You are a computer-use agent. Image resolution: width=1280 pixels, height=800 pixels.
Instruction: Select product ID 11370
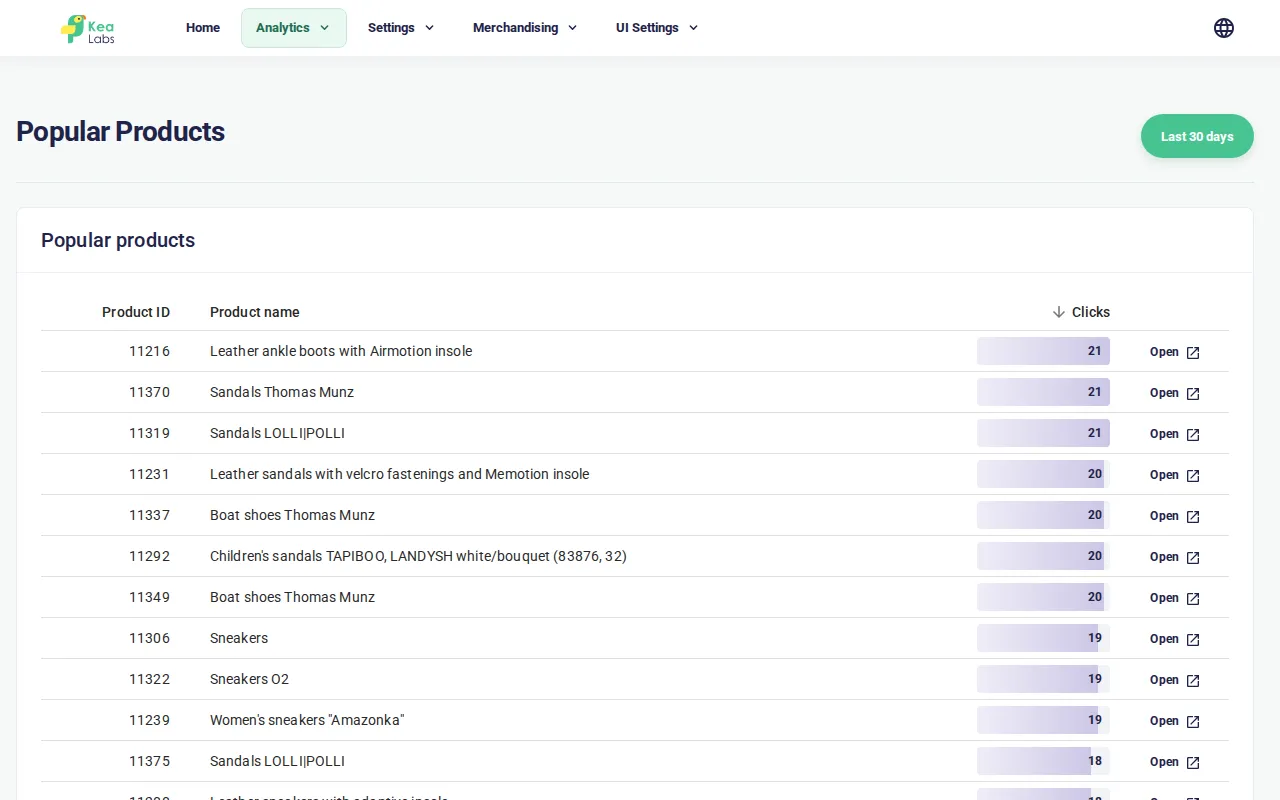point(149,392)
